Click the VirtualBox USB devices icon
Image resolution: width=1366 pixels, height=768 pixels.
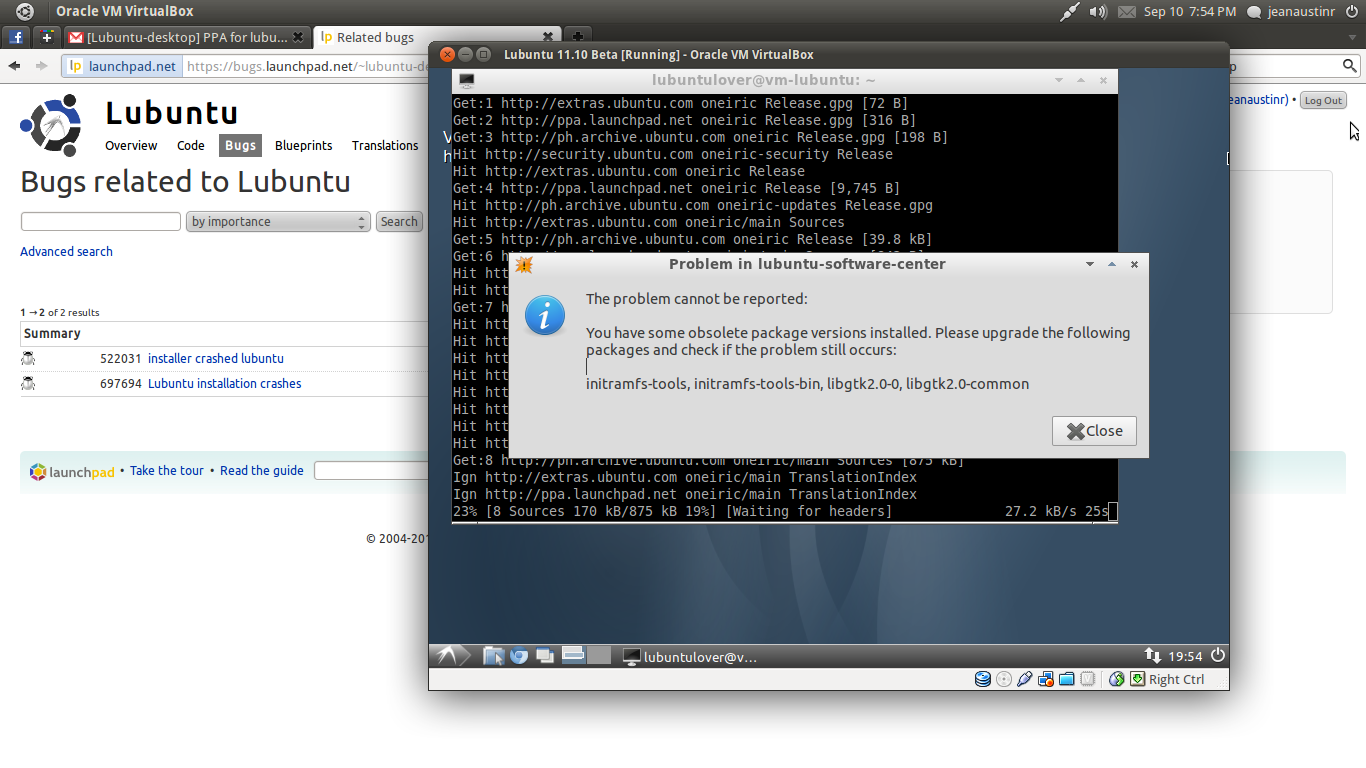coord(1024,679)
